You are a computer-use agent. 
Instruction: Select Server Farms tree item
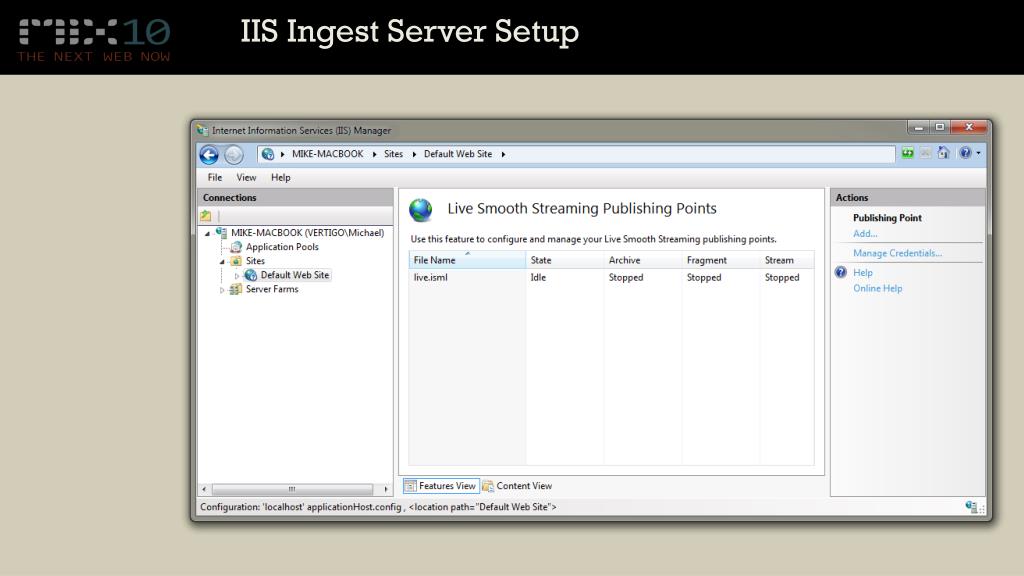[x=272, y=289]
